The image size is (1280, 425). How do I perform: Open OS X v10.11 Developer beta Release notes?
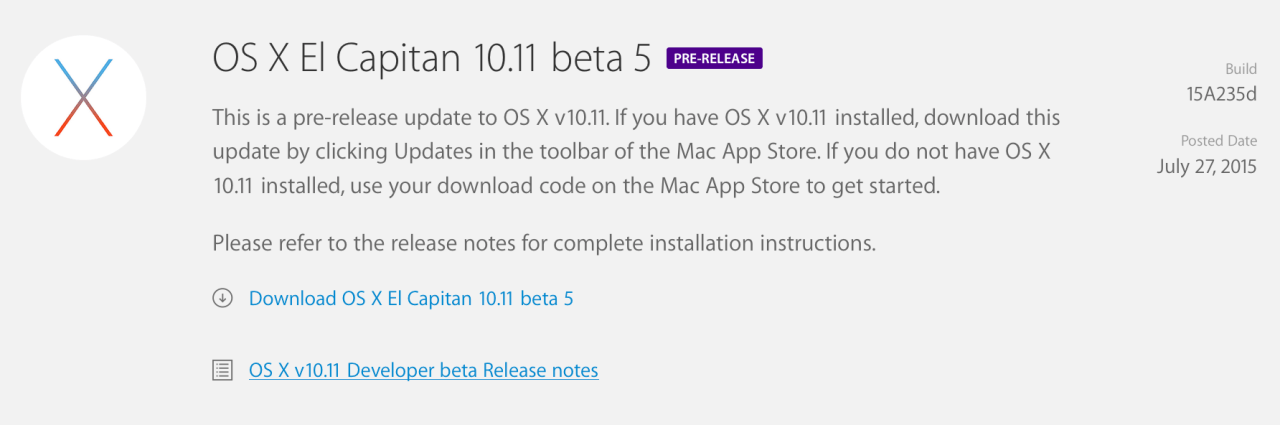point(423,371)
